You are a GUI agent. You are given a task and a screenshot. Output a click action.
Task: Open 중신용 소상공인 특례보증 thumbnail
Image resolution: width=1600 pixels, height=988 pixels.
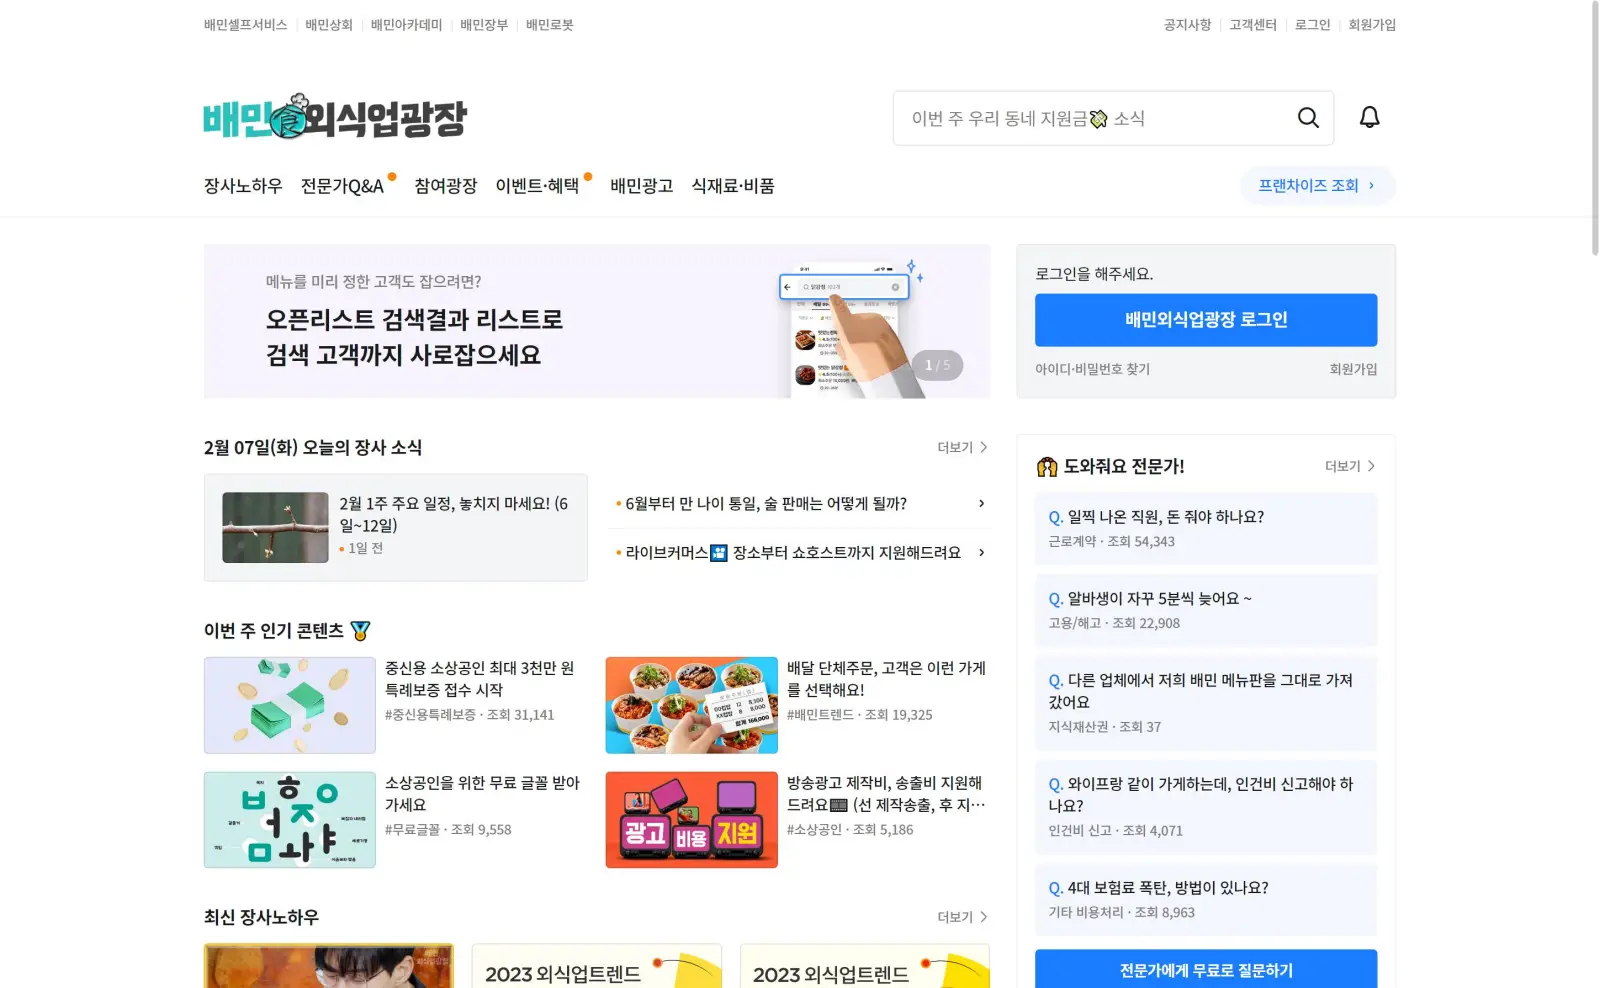coord(290,705)
